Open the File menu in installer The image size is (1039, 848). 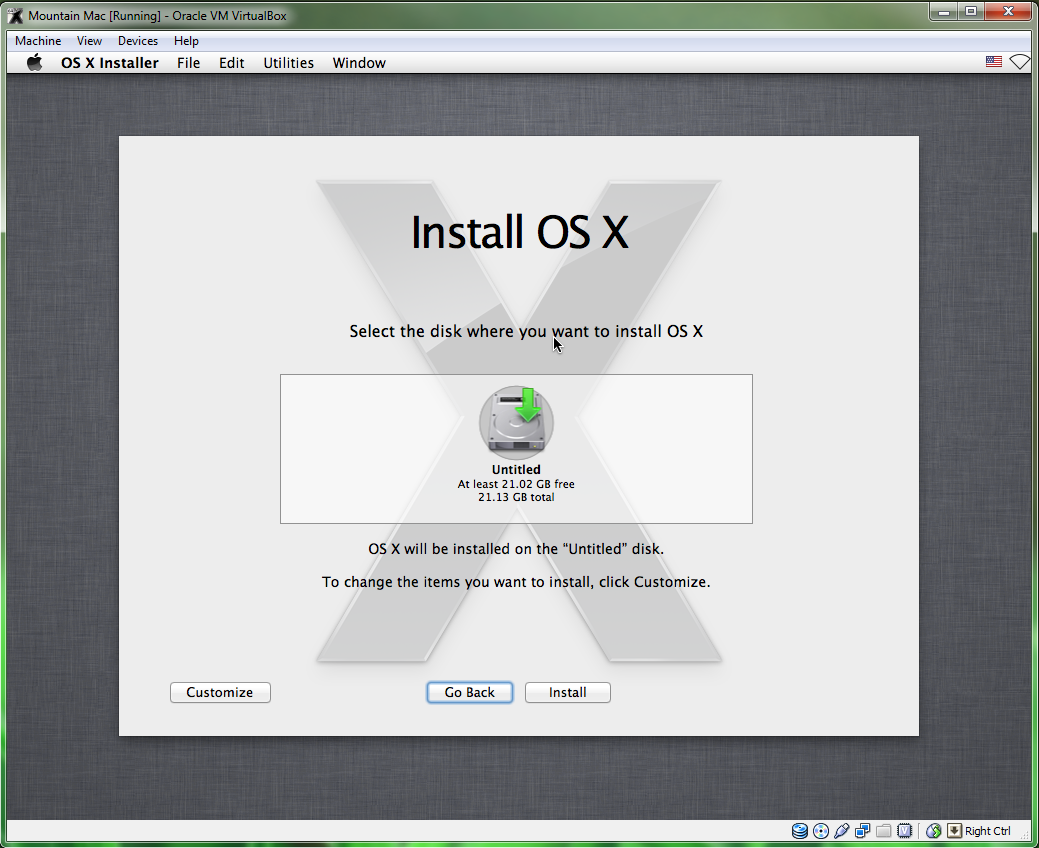188,63
